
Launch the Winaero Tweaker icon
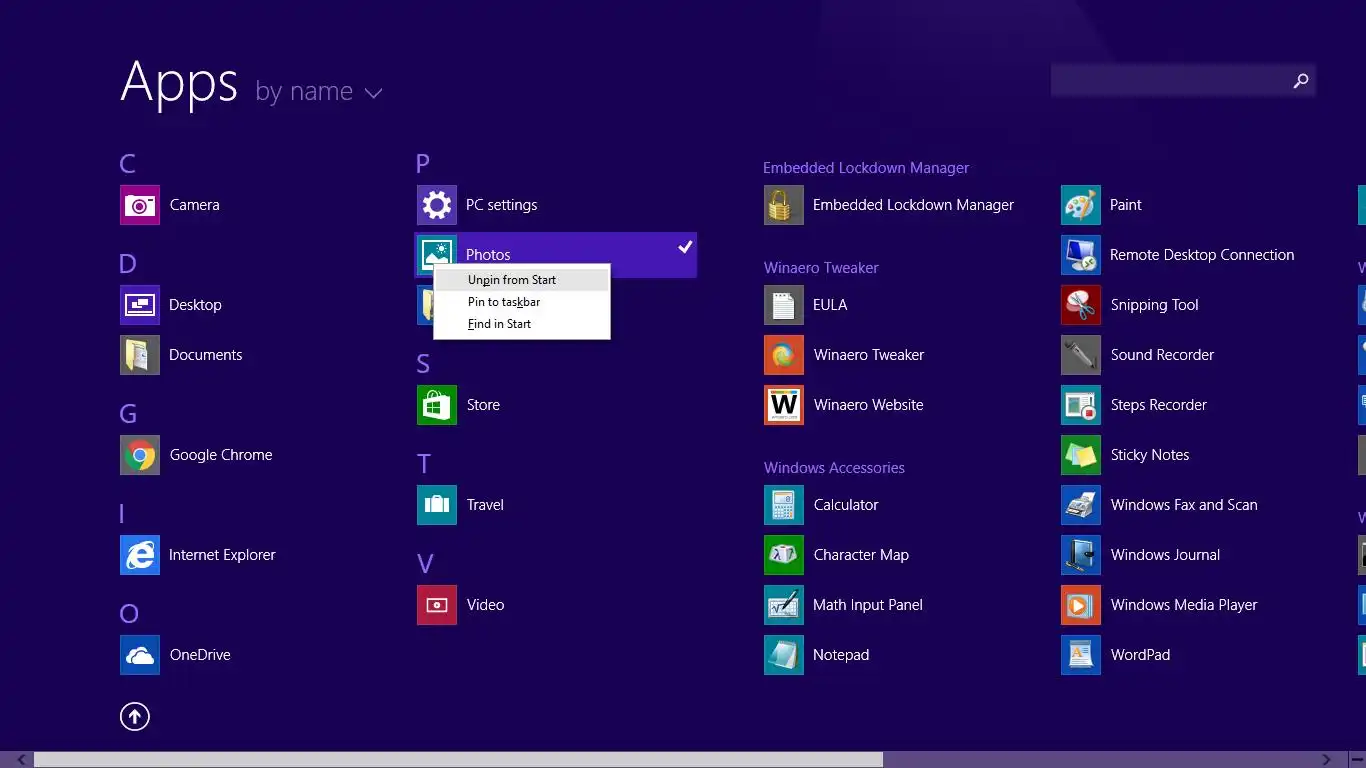(x=784, y=355)
